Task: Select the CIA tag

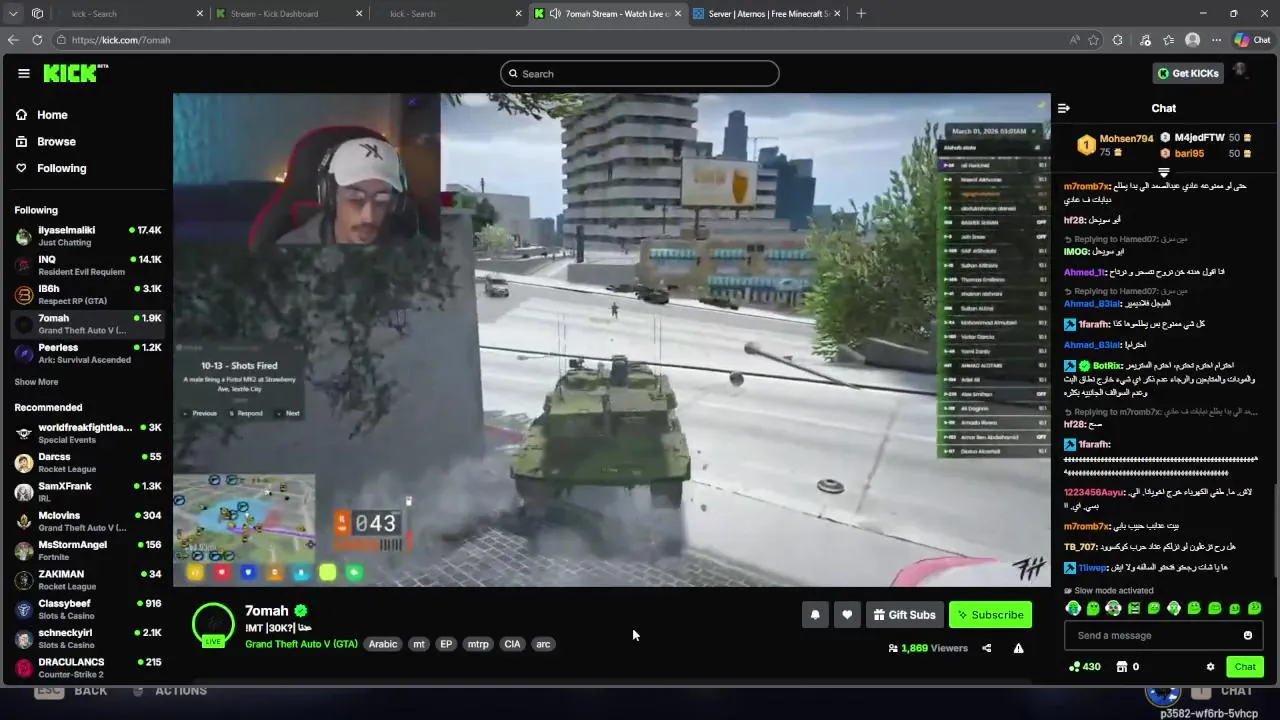Action: [x=512, y=644]
